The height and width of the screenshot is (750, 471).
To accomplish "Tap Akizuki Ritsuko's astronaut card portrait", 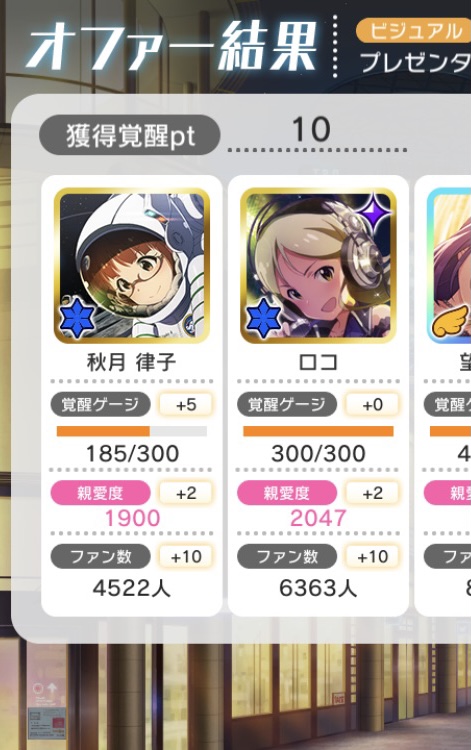I will click(131, 265).
